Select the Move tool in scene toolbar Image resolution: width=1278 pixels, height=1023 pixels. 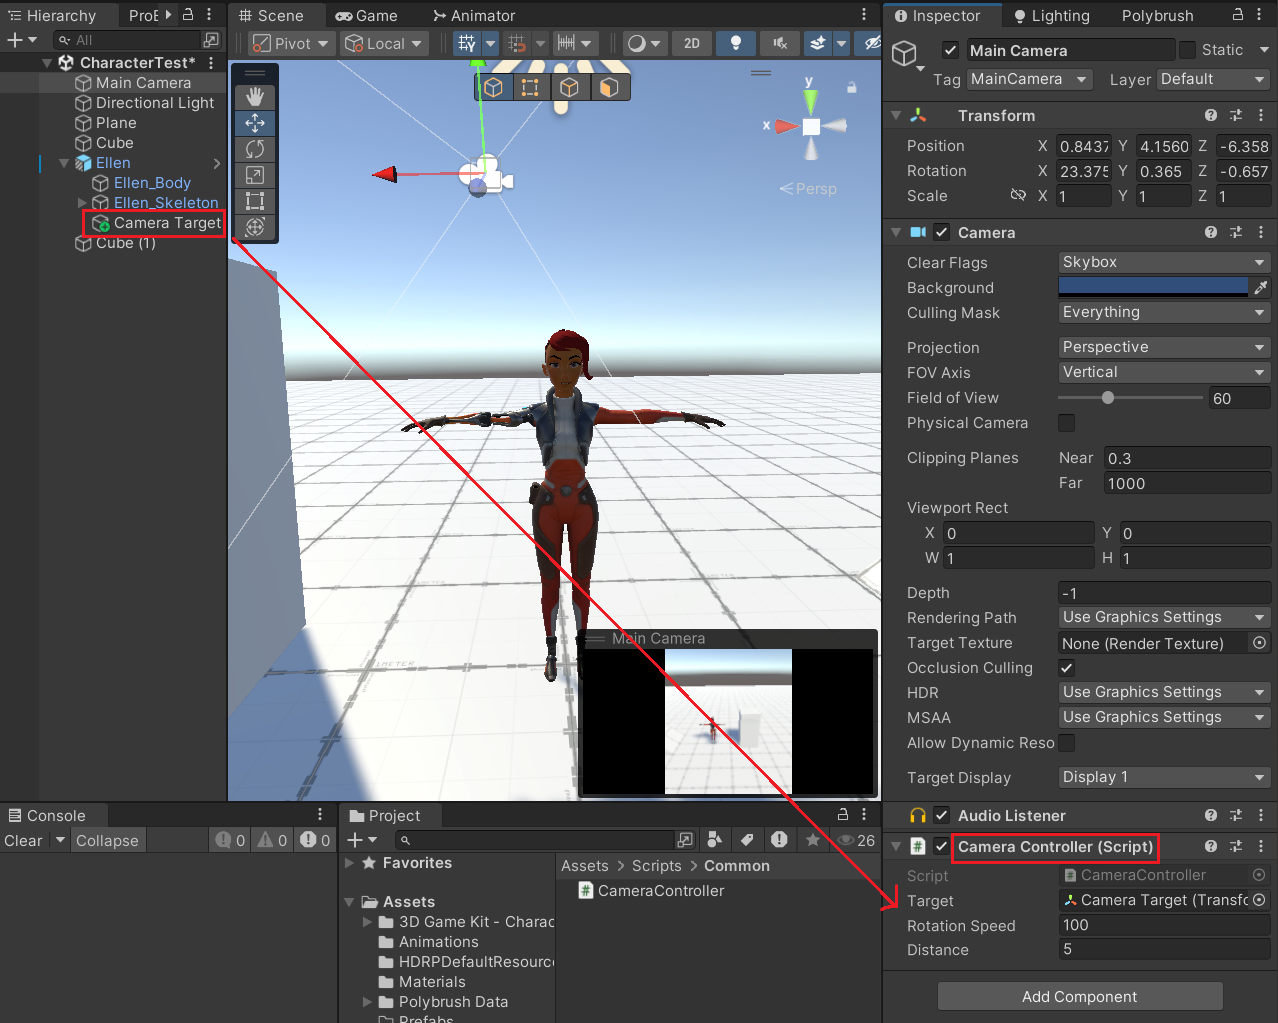[255, 123]
